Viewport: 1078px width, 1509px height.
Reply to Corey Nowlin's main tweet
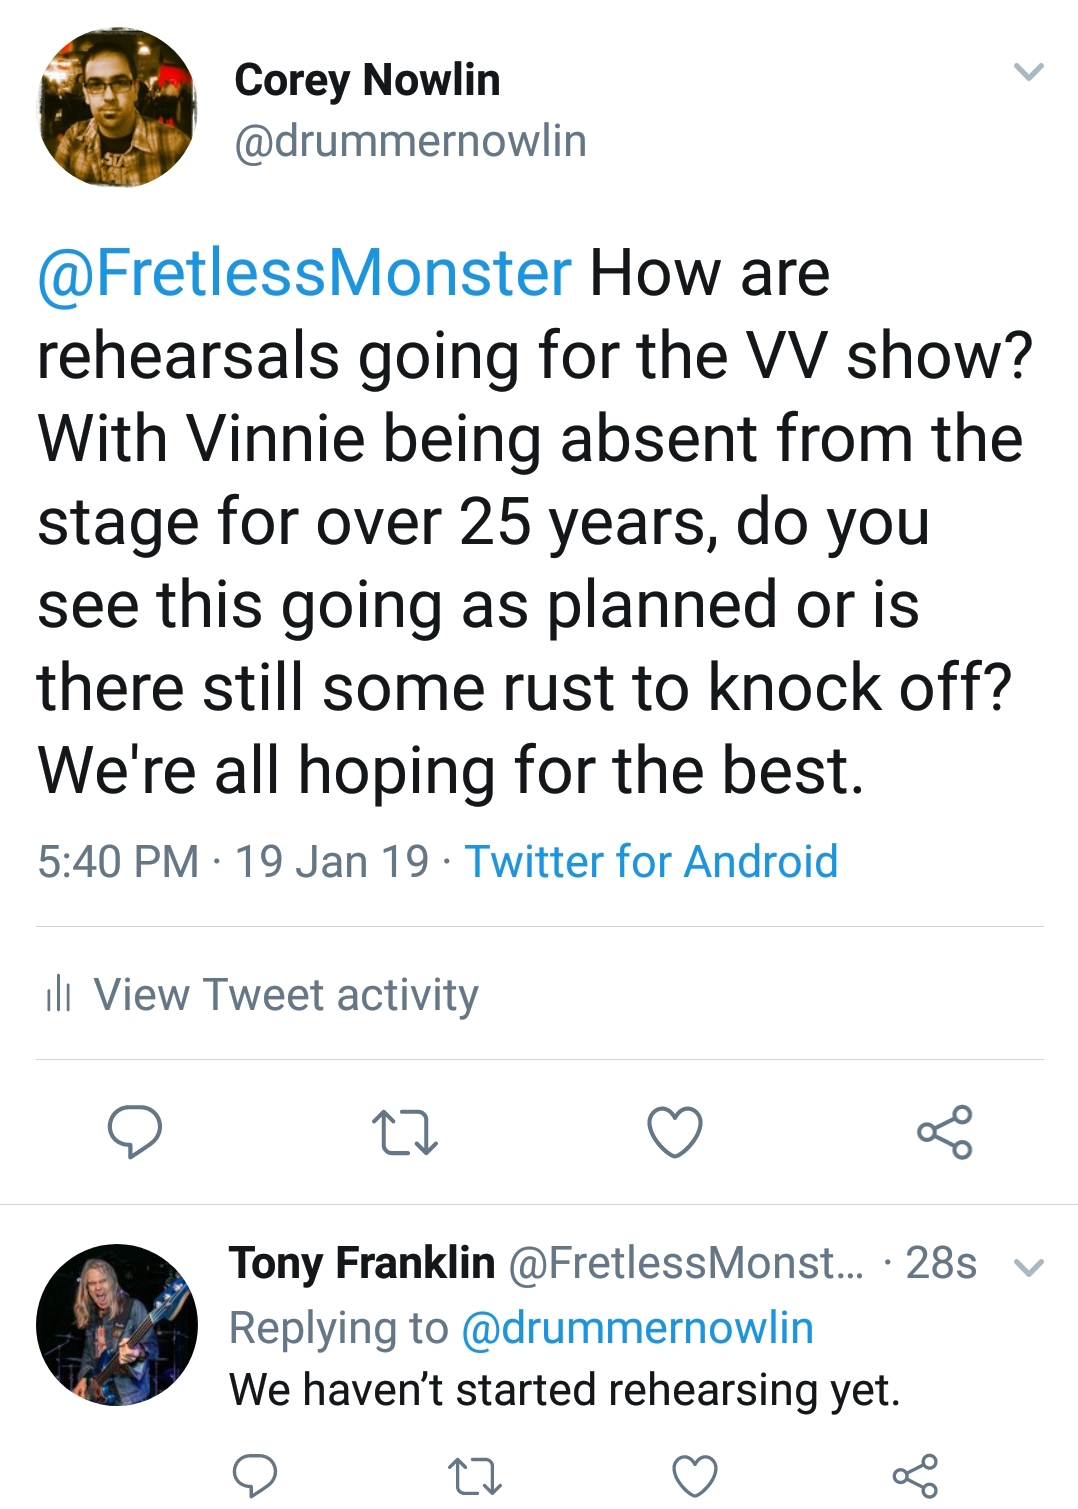134,1132
